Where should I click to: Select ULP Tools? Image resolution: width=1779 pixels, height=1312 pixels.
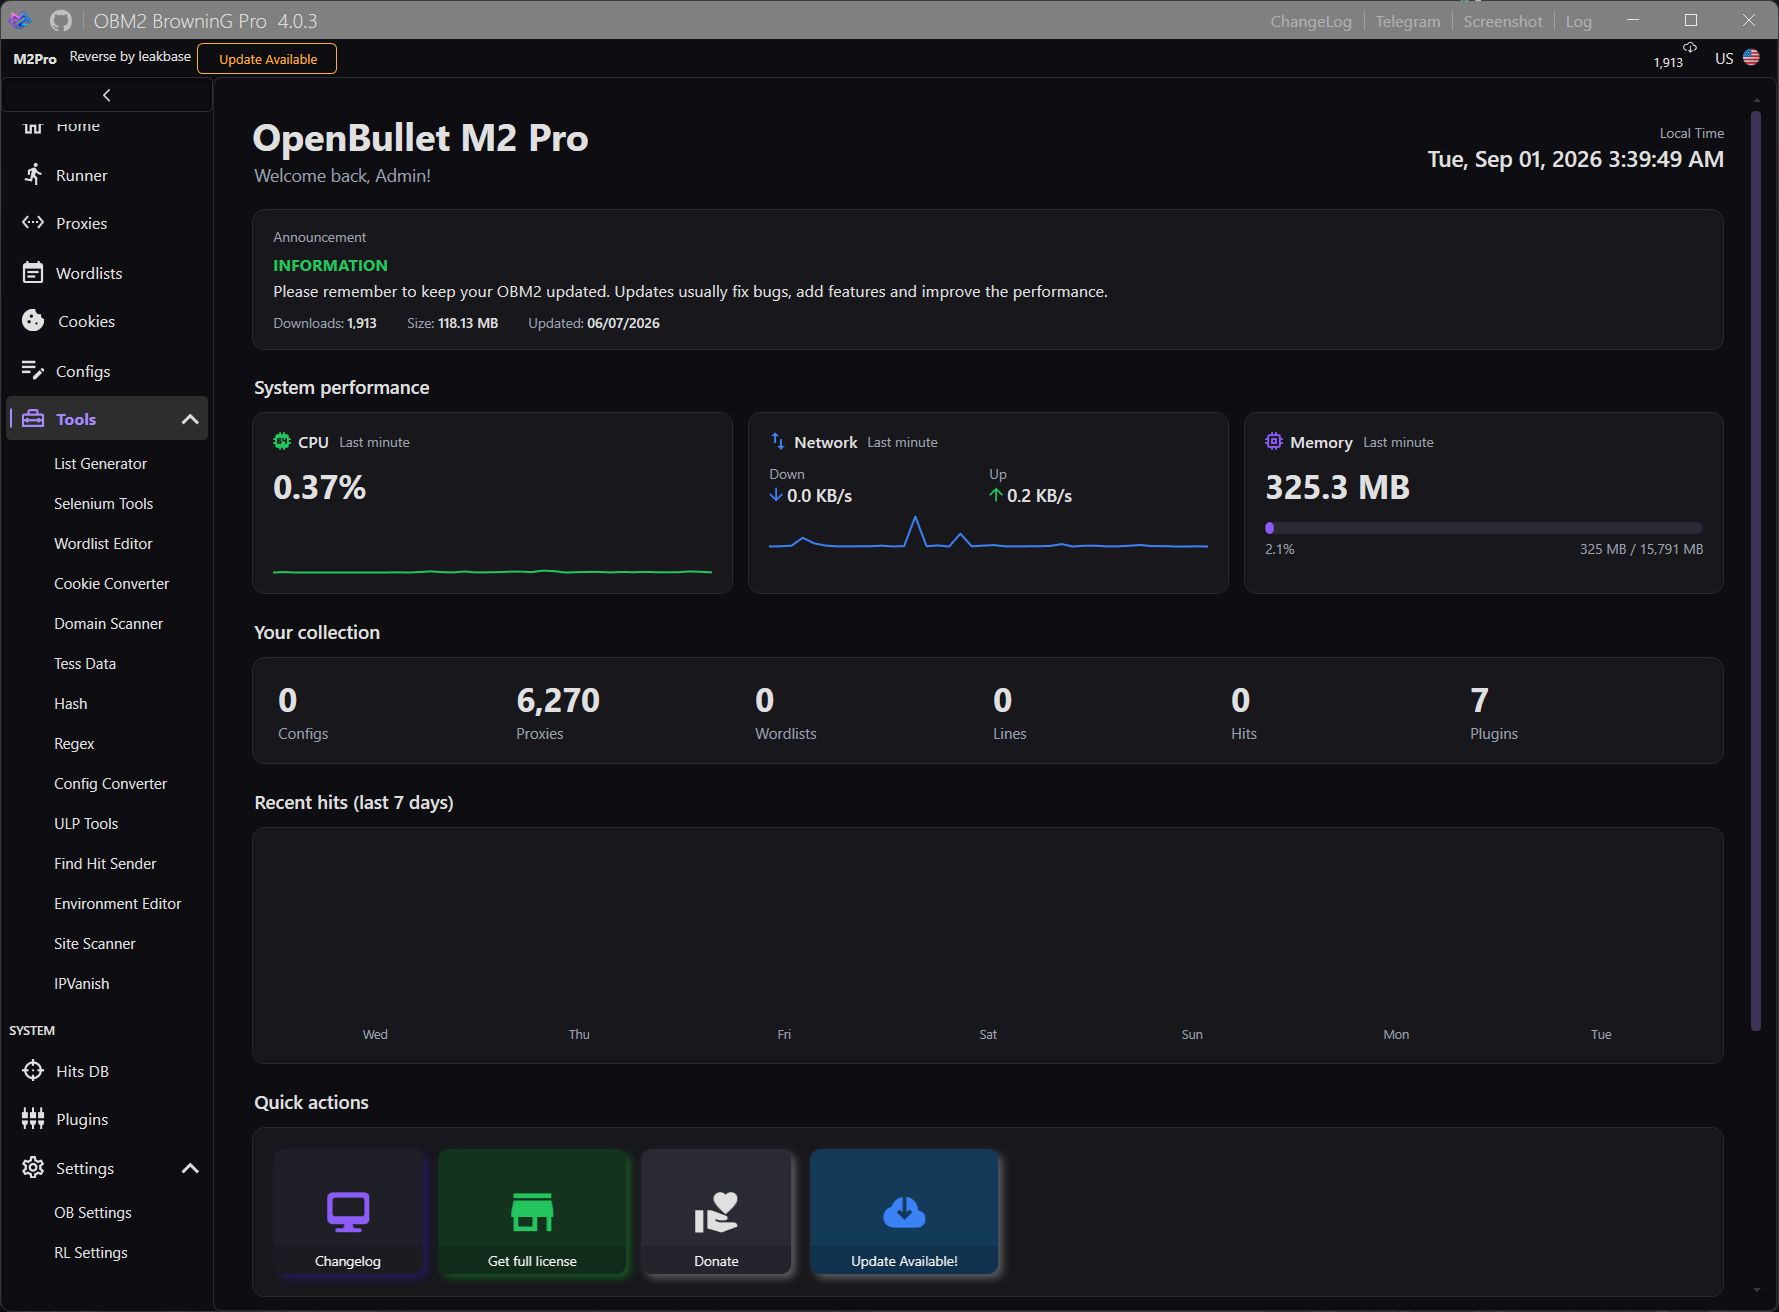pyautogui.click(x=86, y=824)
